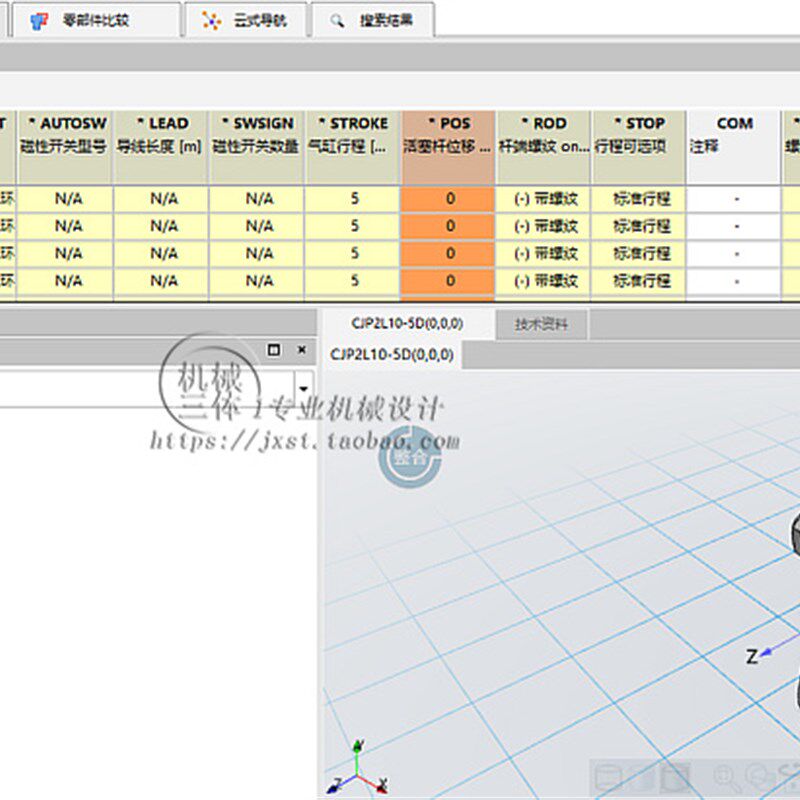Click the first row AUTOSW N/A cell
The height and width of the screenshot is (800, 800).
(64, 198)
